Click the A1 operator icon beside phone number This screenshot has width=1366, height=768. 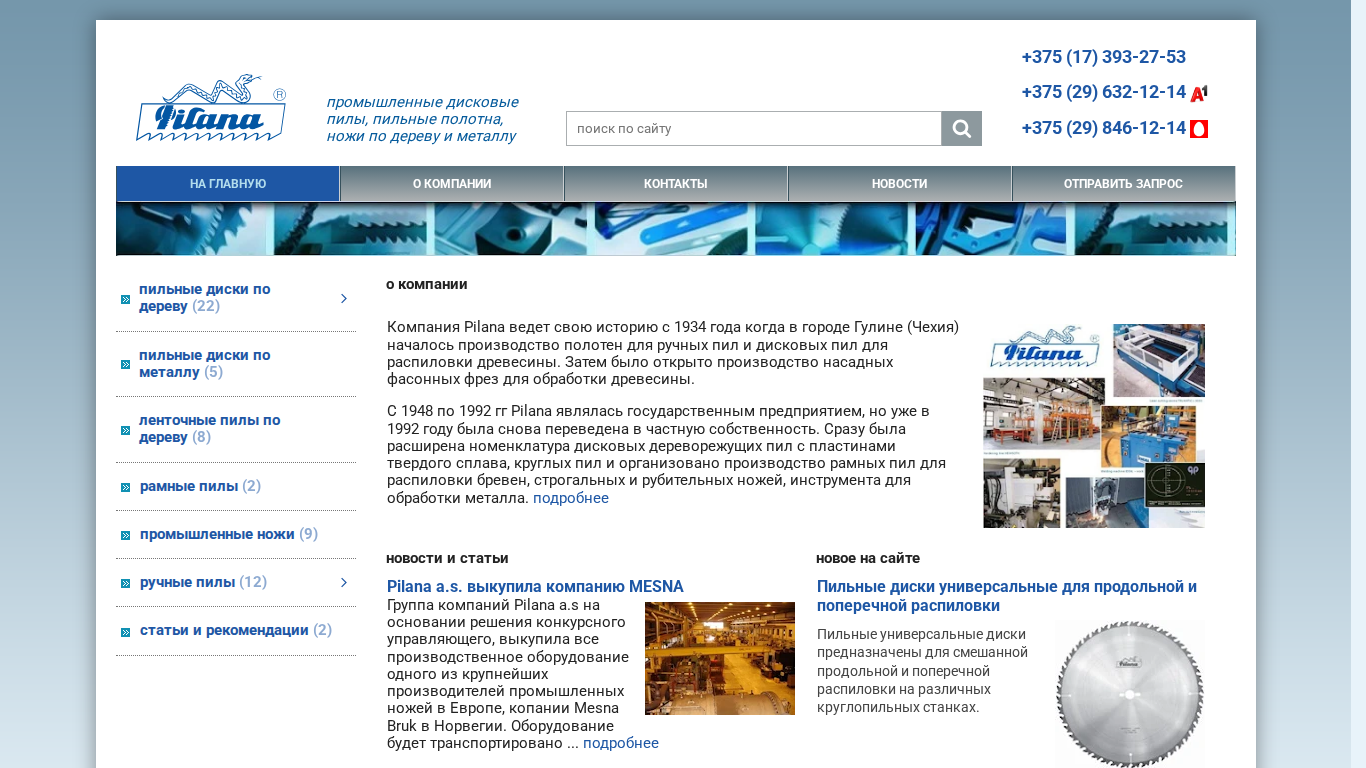click(1199, 93)
